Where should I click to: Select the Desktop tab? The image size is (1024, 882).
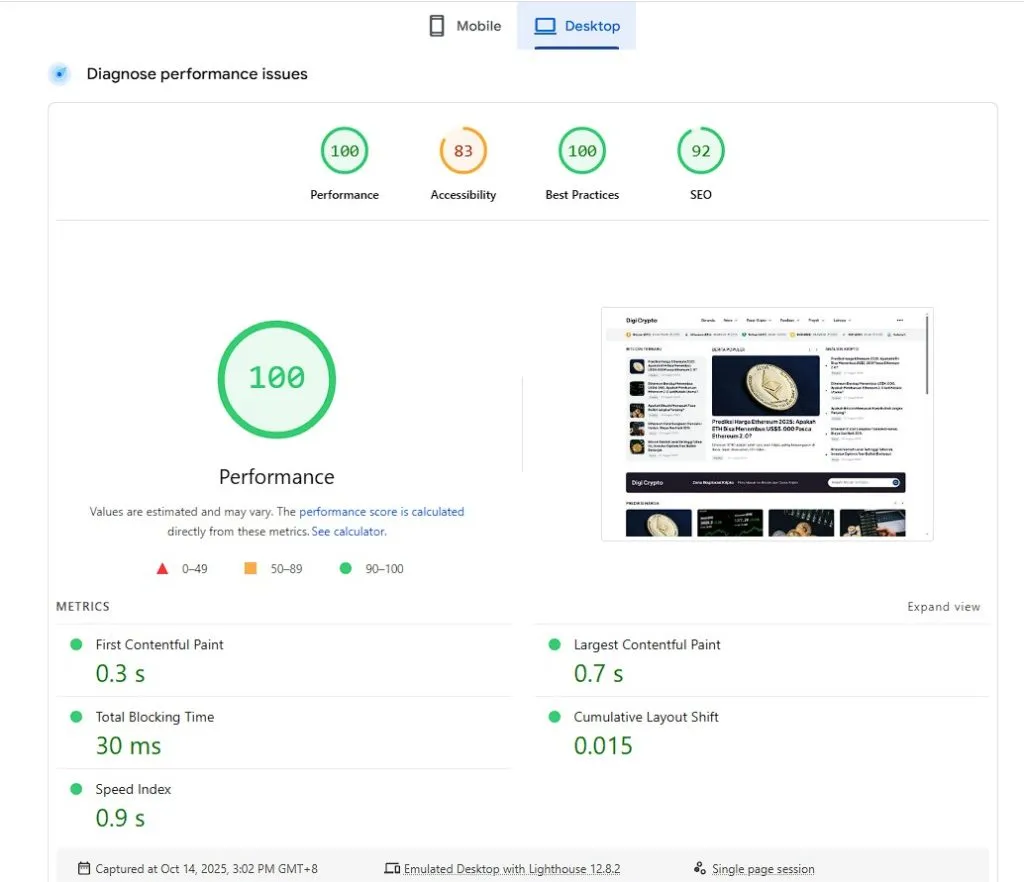point(577,26)
